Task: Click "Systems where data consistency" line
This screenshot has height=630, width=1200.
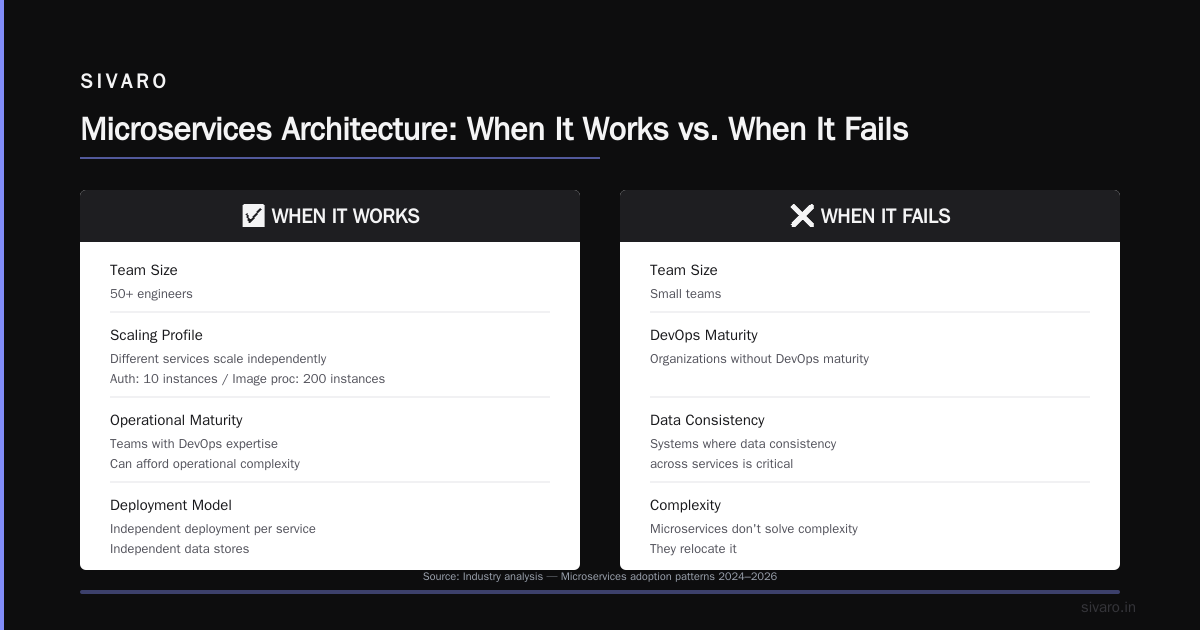Action: point(743,444)
